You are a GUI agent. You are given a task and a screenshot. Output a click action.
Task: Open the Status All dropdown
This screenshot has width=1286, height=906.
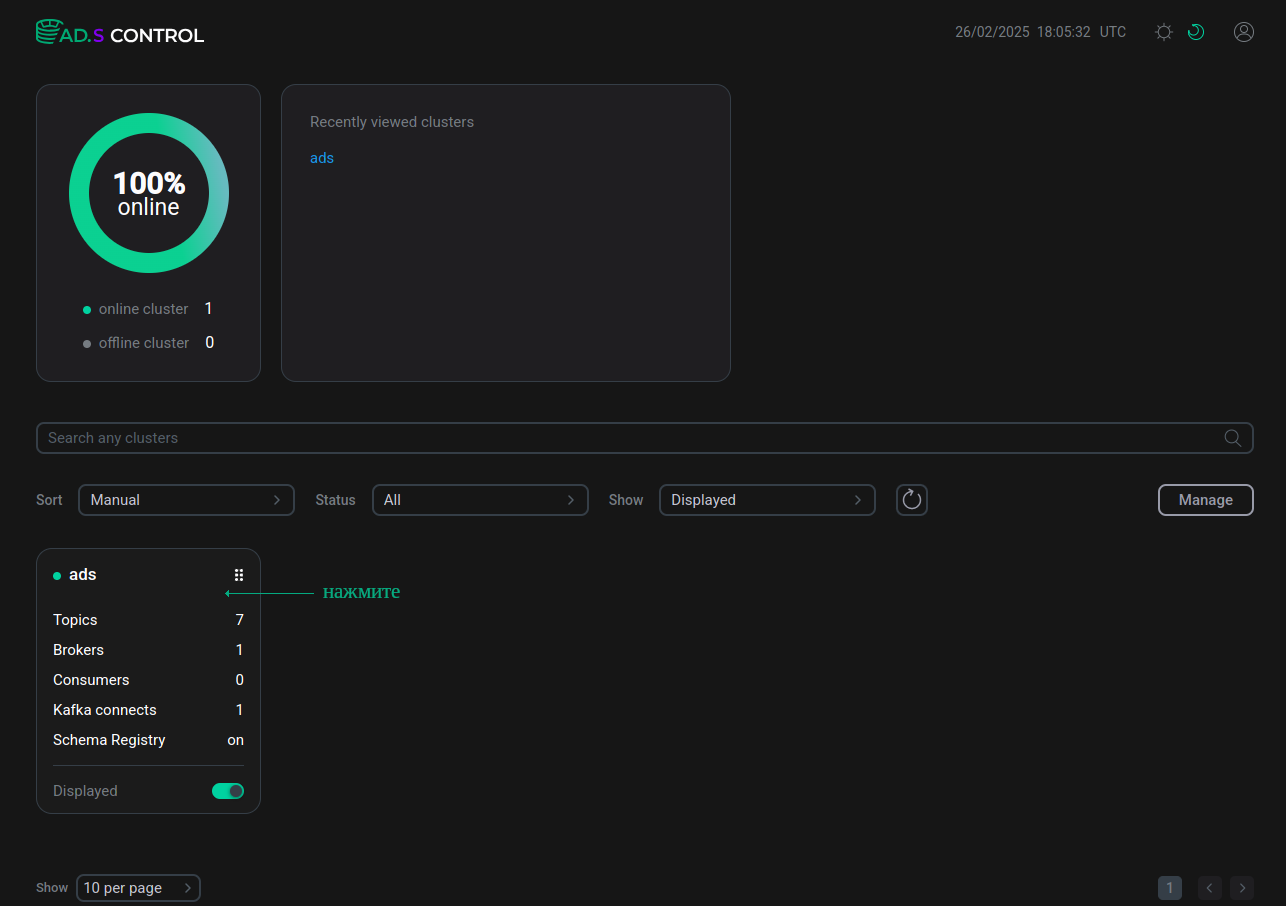coord(480,500)
